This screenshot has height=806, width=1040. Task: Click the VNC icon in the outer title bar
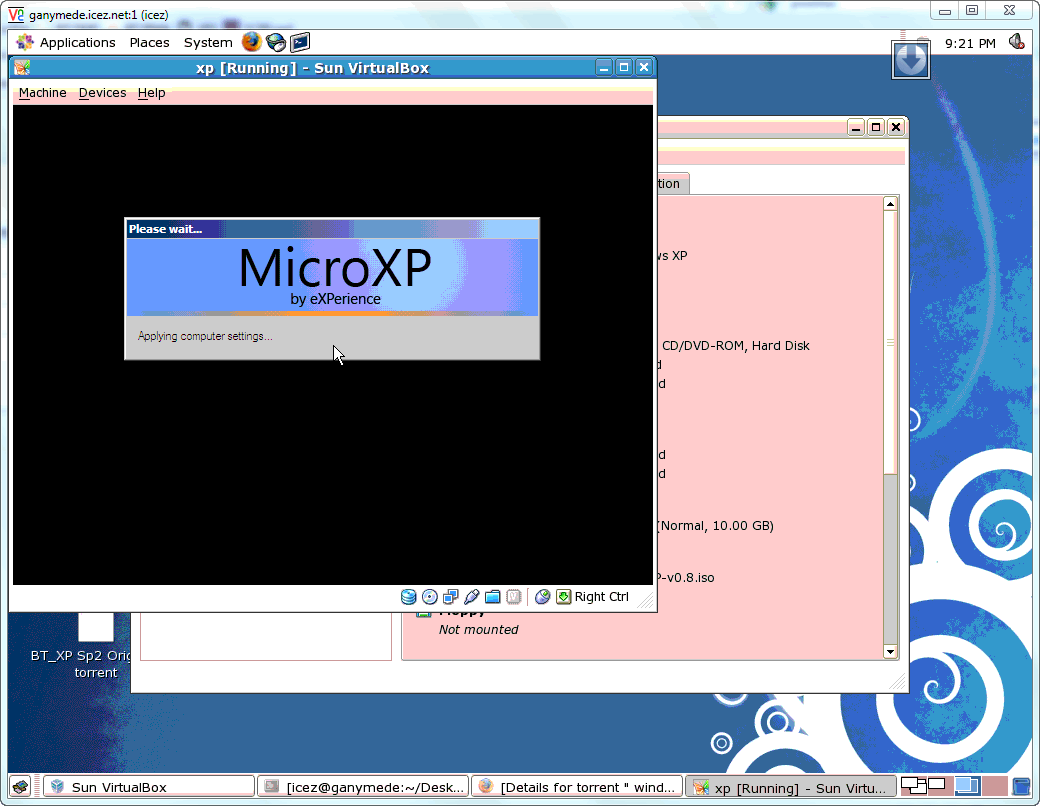pos(16,14)
